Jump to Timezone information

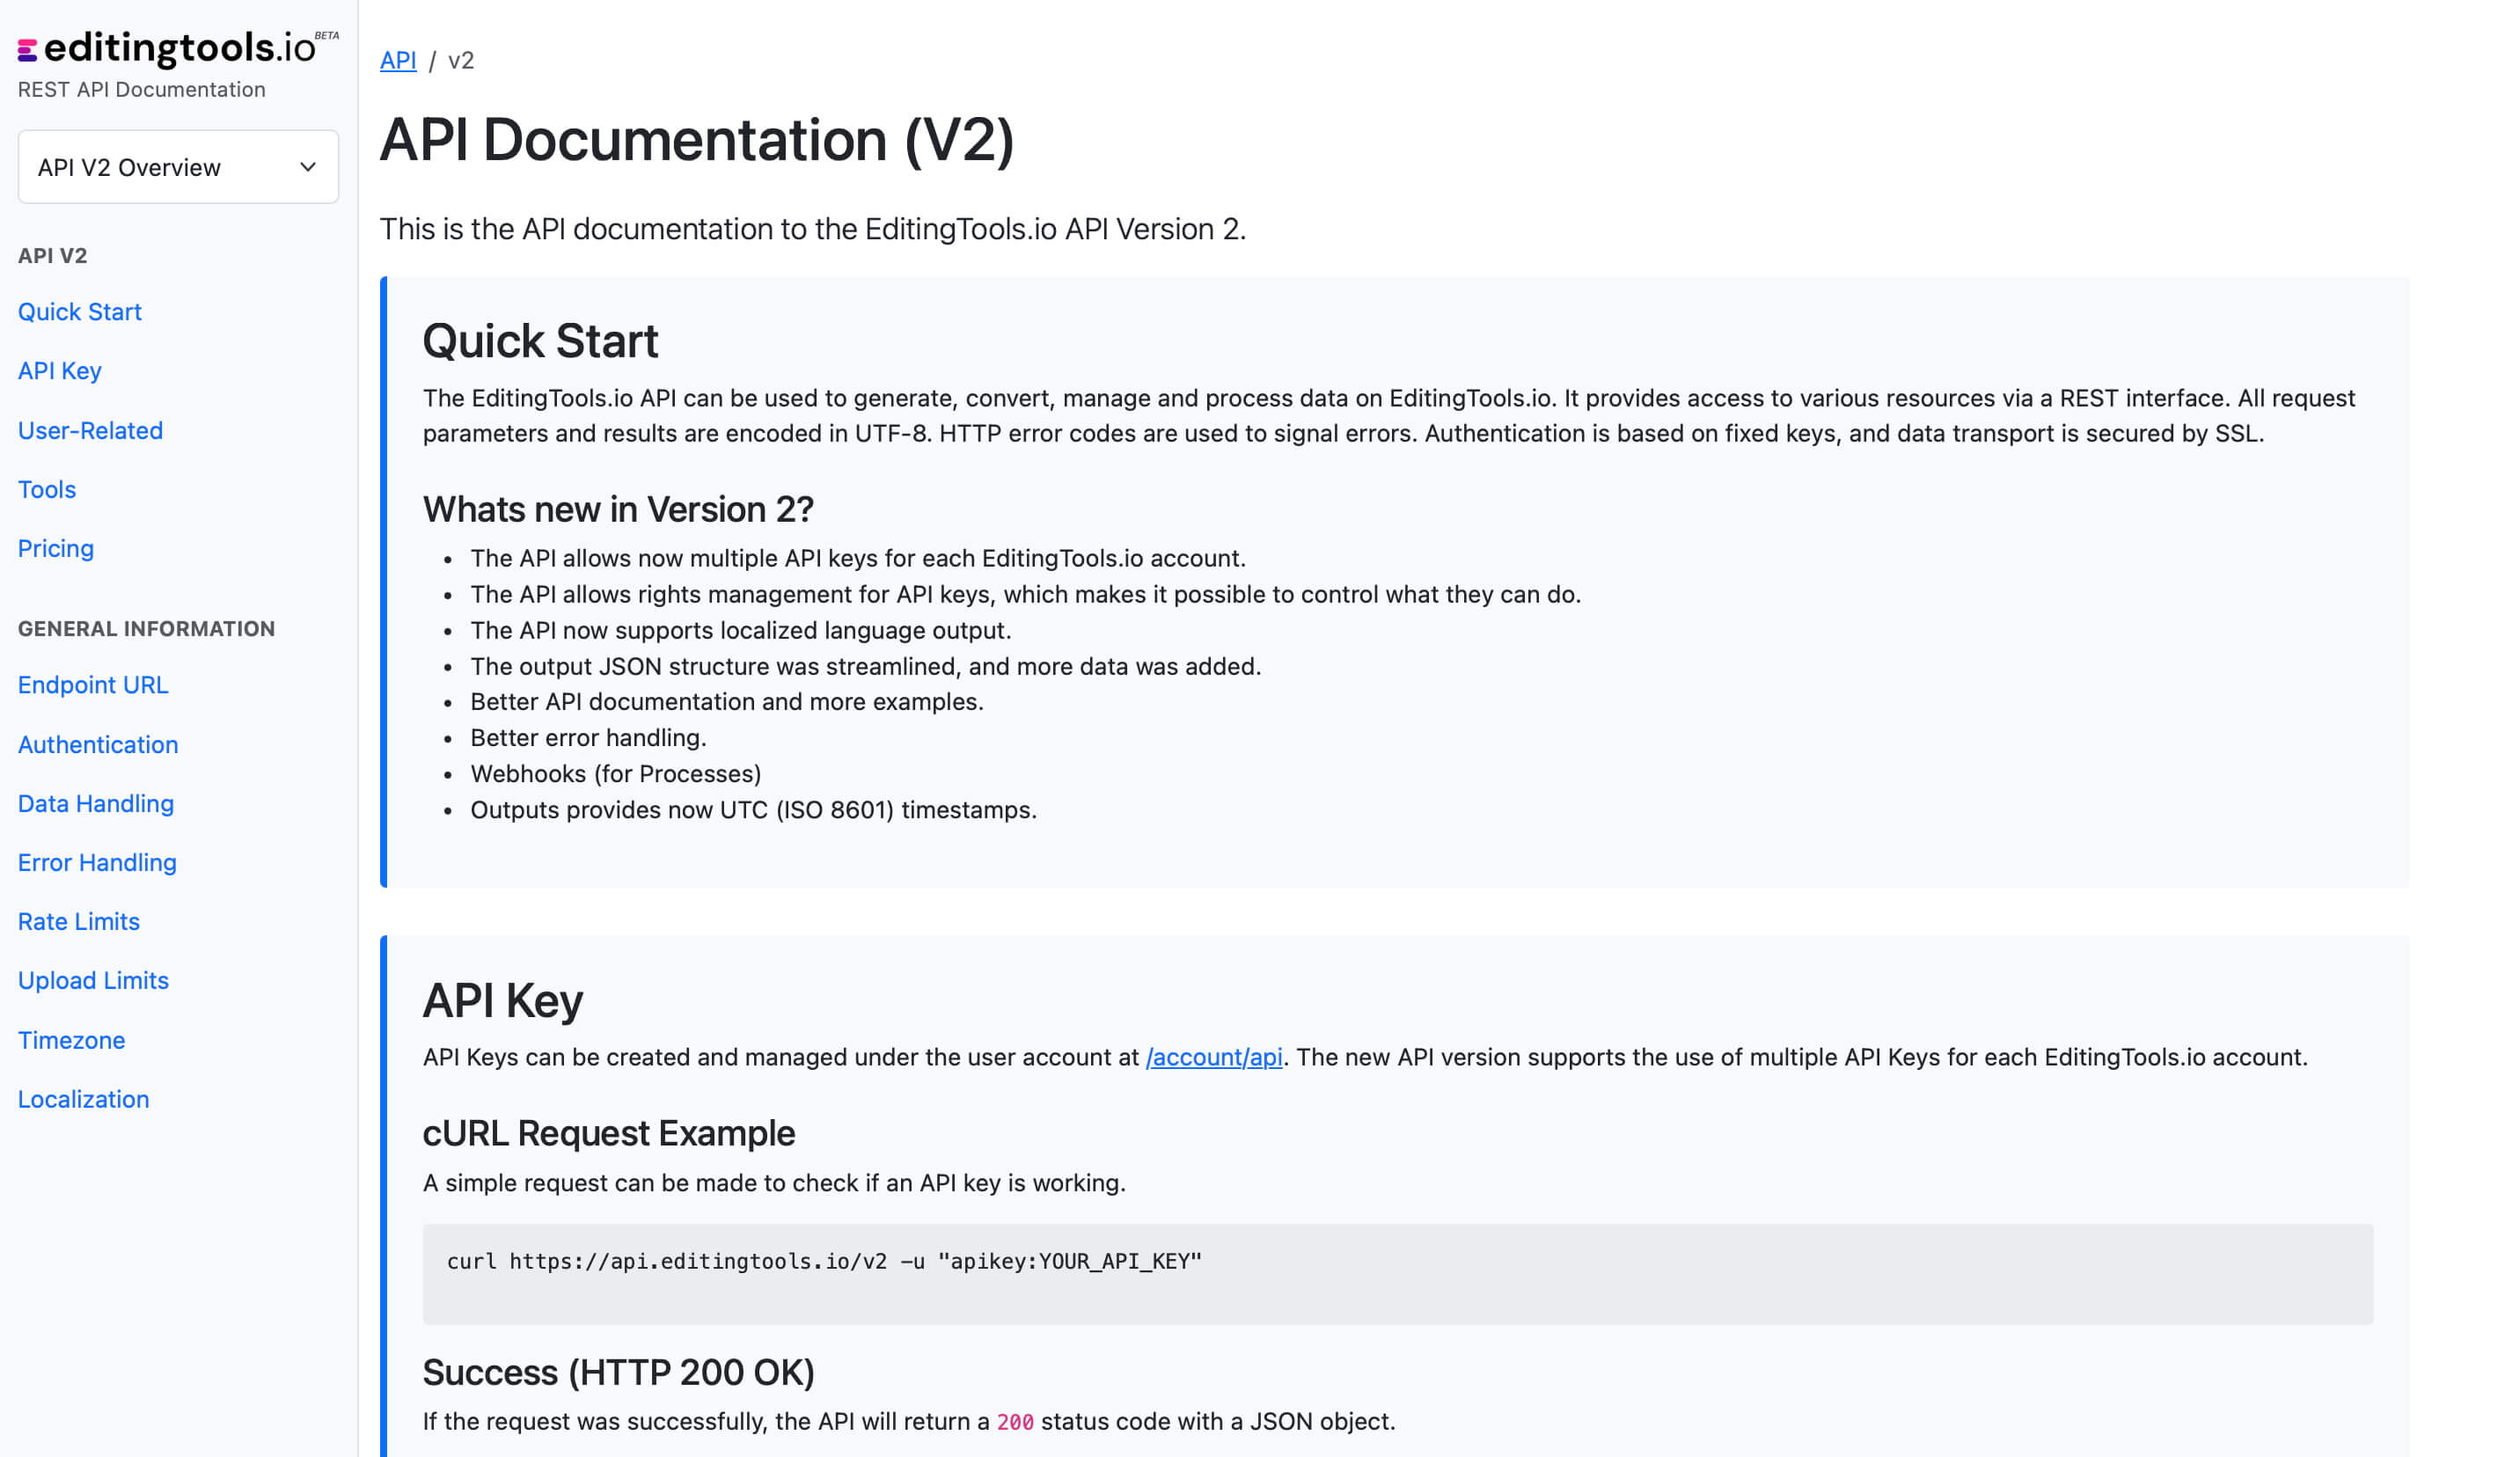[x=71, y=1041]
